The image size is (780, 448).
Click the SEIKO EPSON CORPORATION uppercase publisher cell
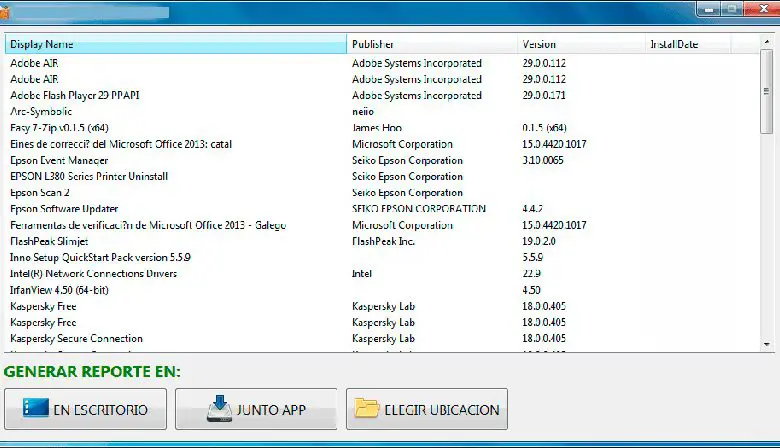pyautogui.click(x=418, y=209)
